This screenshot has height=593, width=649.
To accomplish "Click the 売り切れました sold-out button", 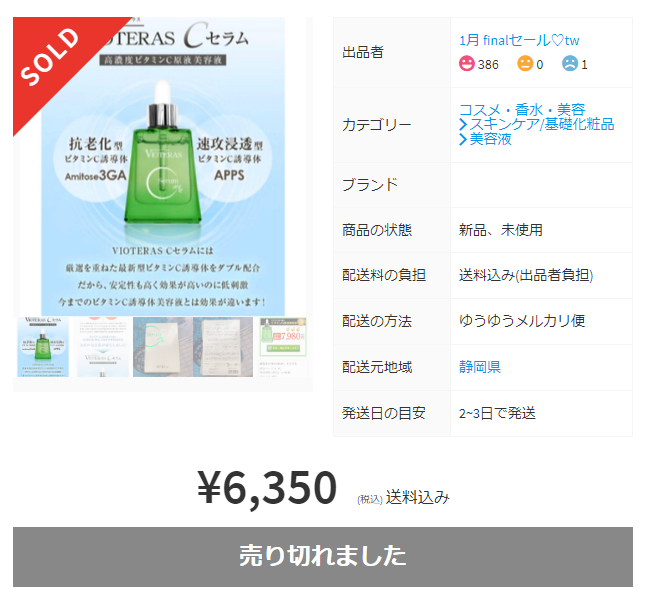I will 323,557.
